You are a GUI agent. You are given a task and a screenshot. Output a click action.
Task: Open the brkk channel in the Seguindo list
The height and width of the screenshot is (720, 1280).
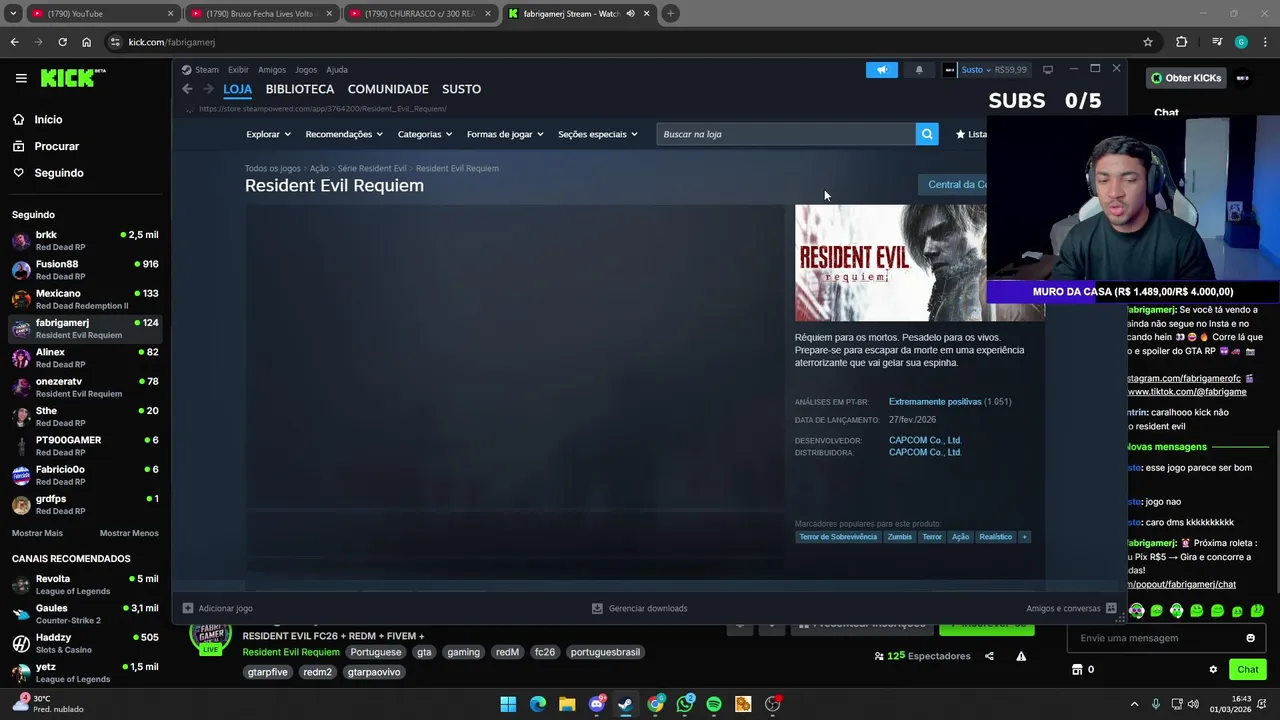[x=85, y=241]
